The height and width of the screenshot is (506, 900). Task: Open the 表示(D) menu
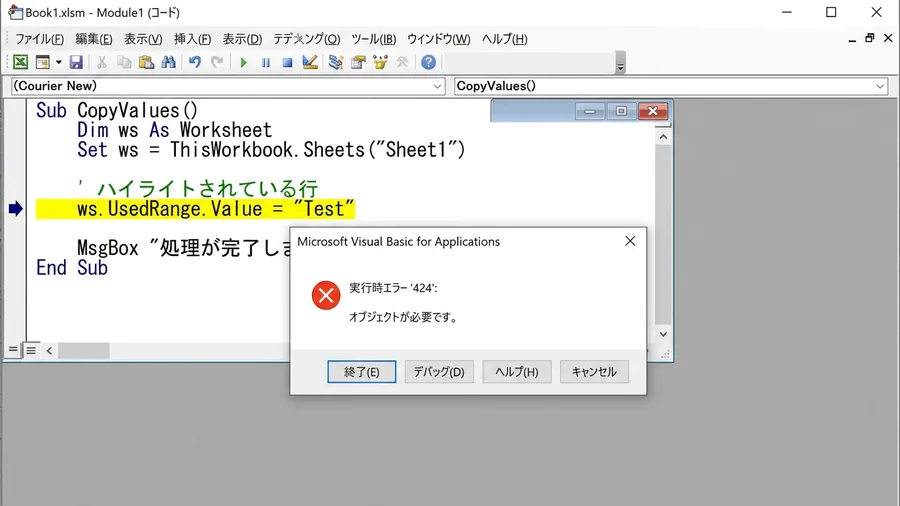[242, 39]
